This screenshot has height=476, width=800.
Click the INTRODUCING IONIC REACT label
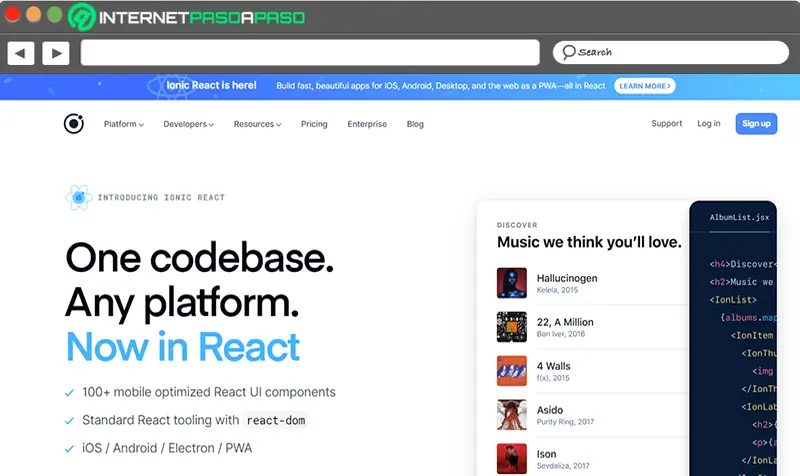pyautogui.click(x=161, y=197)
